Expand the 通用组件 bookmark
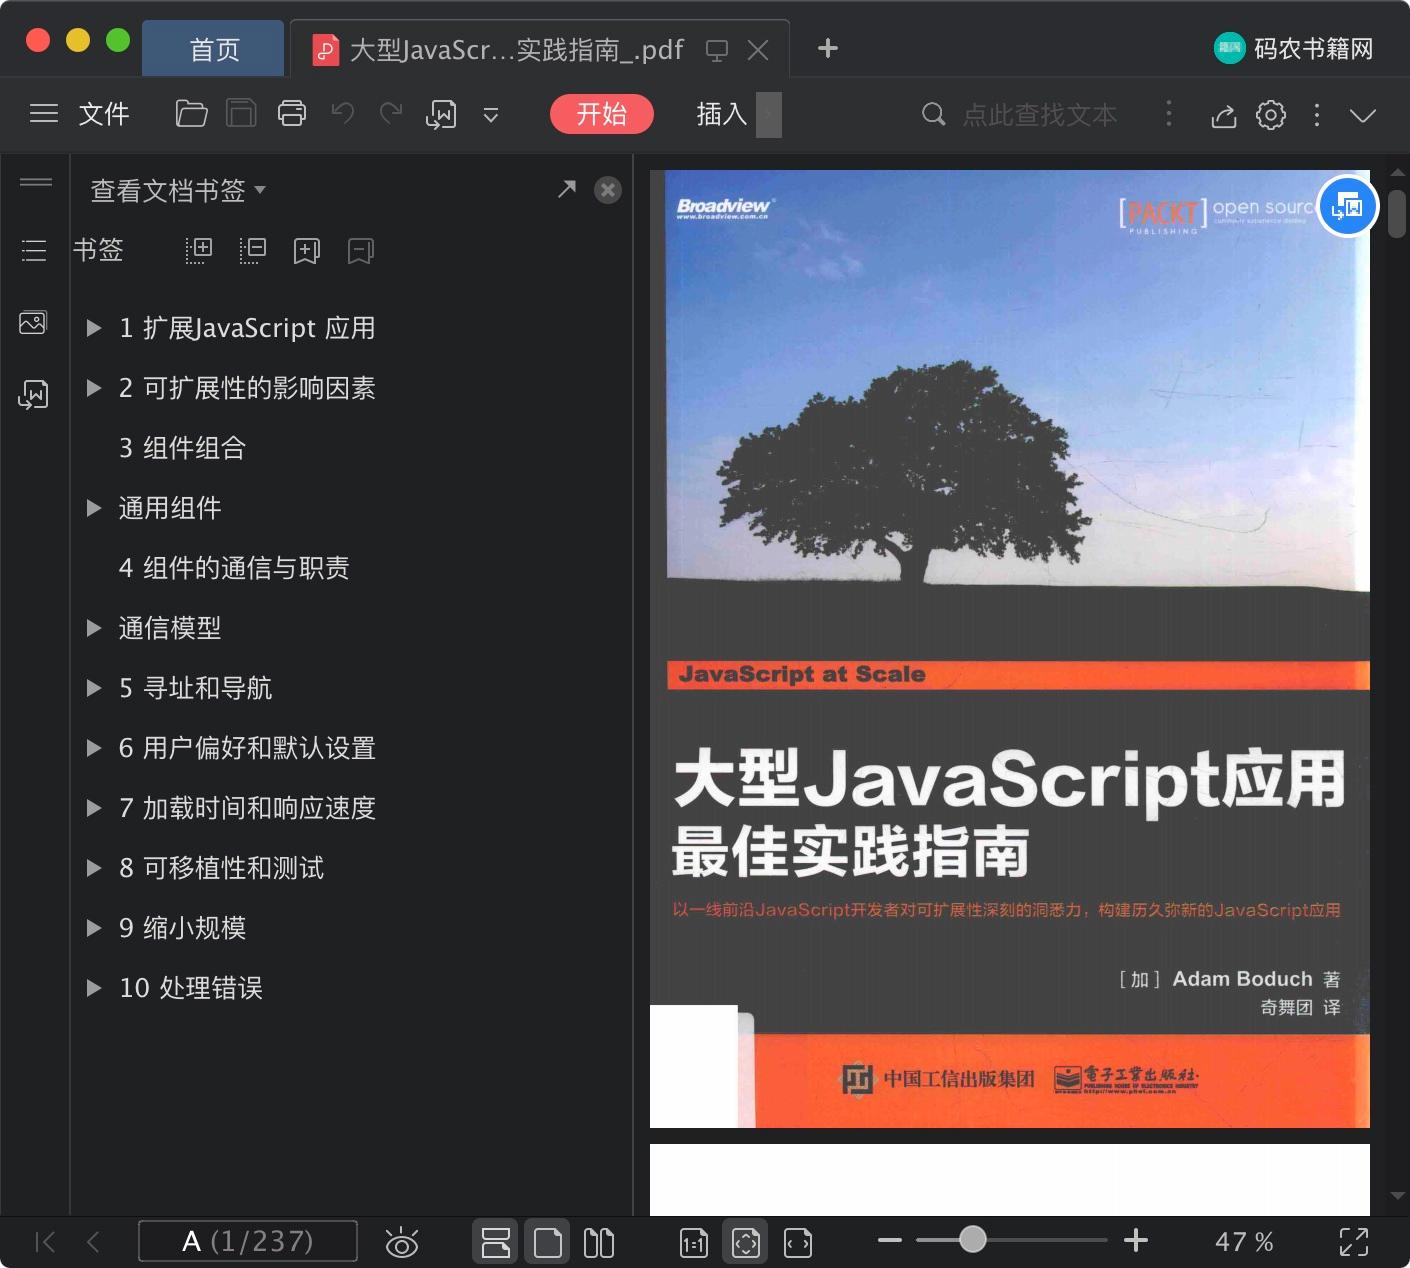1410x1268 pixels. 94,508
